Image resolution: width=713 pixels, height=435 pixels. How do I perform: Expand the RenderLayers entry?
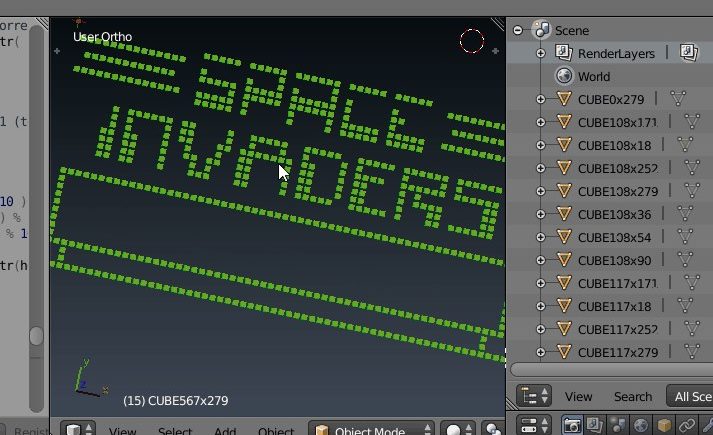coord(541,54)
